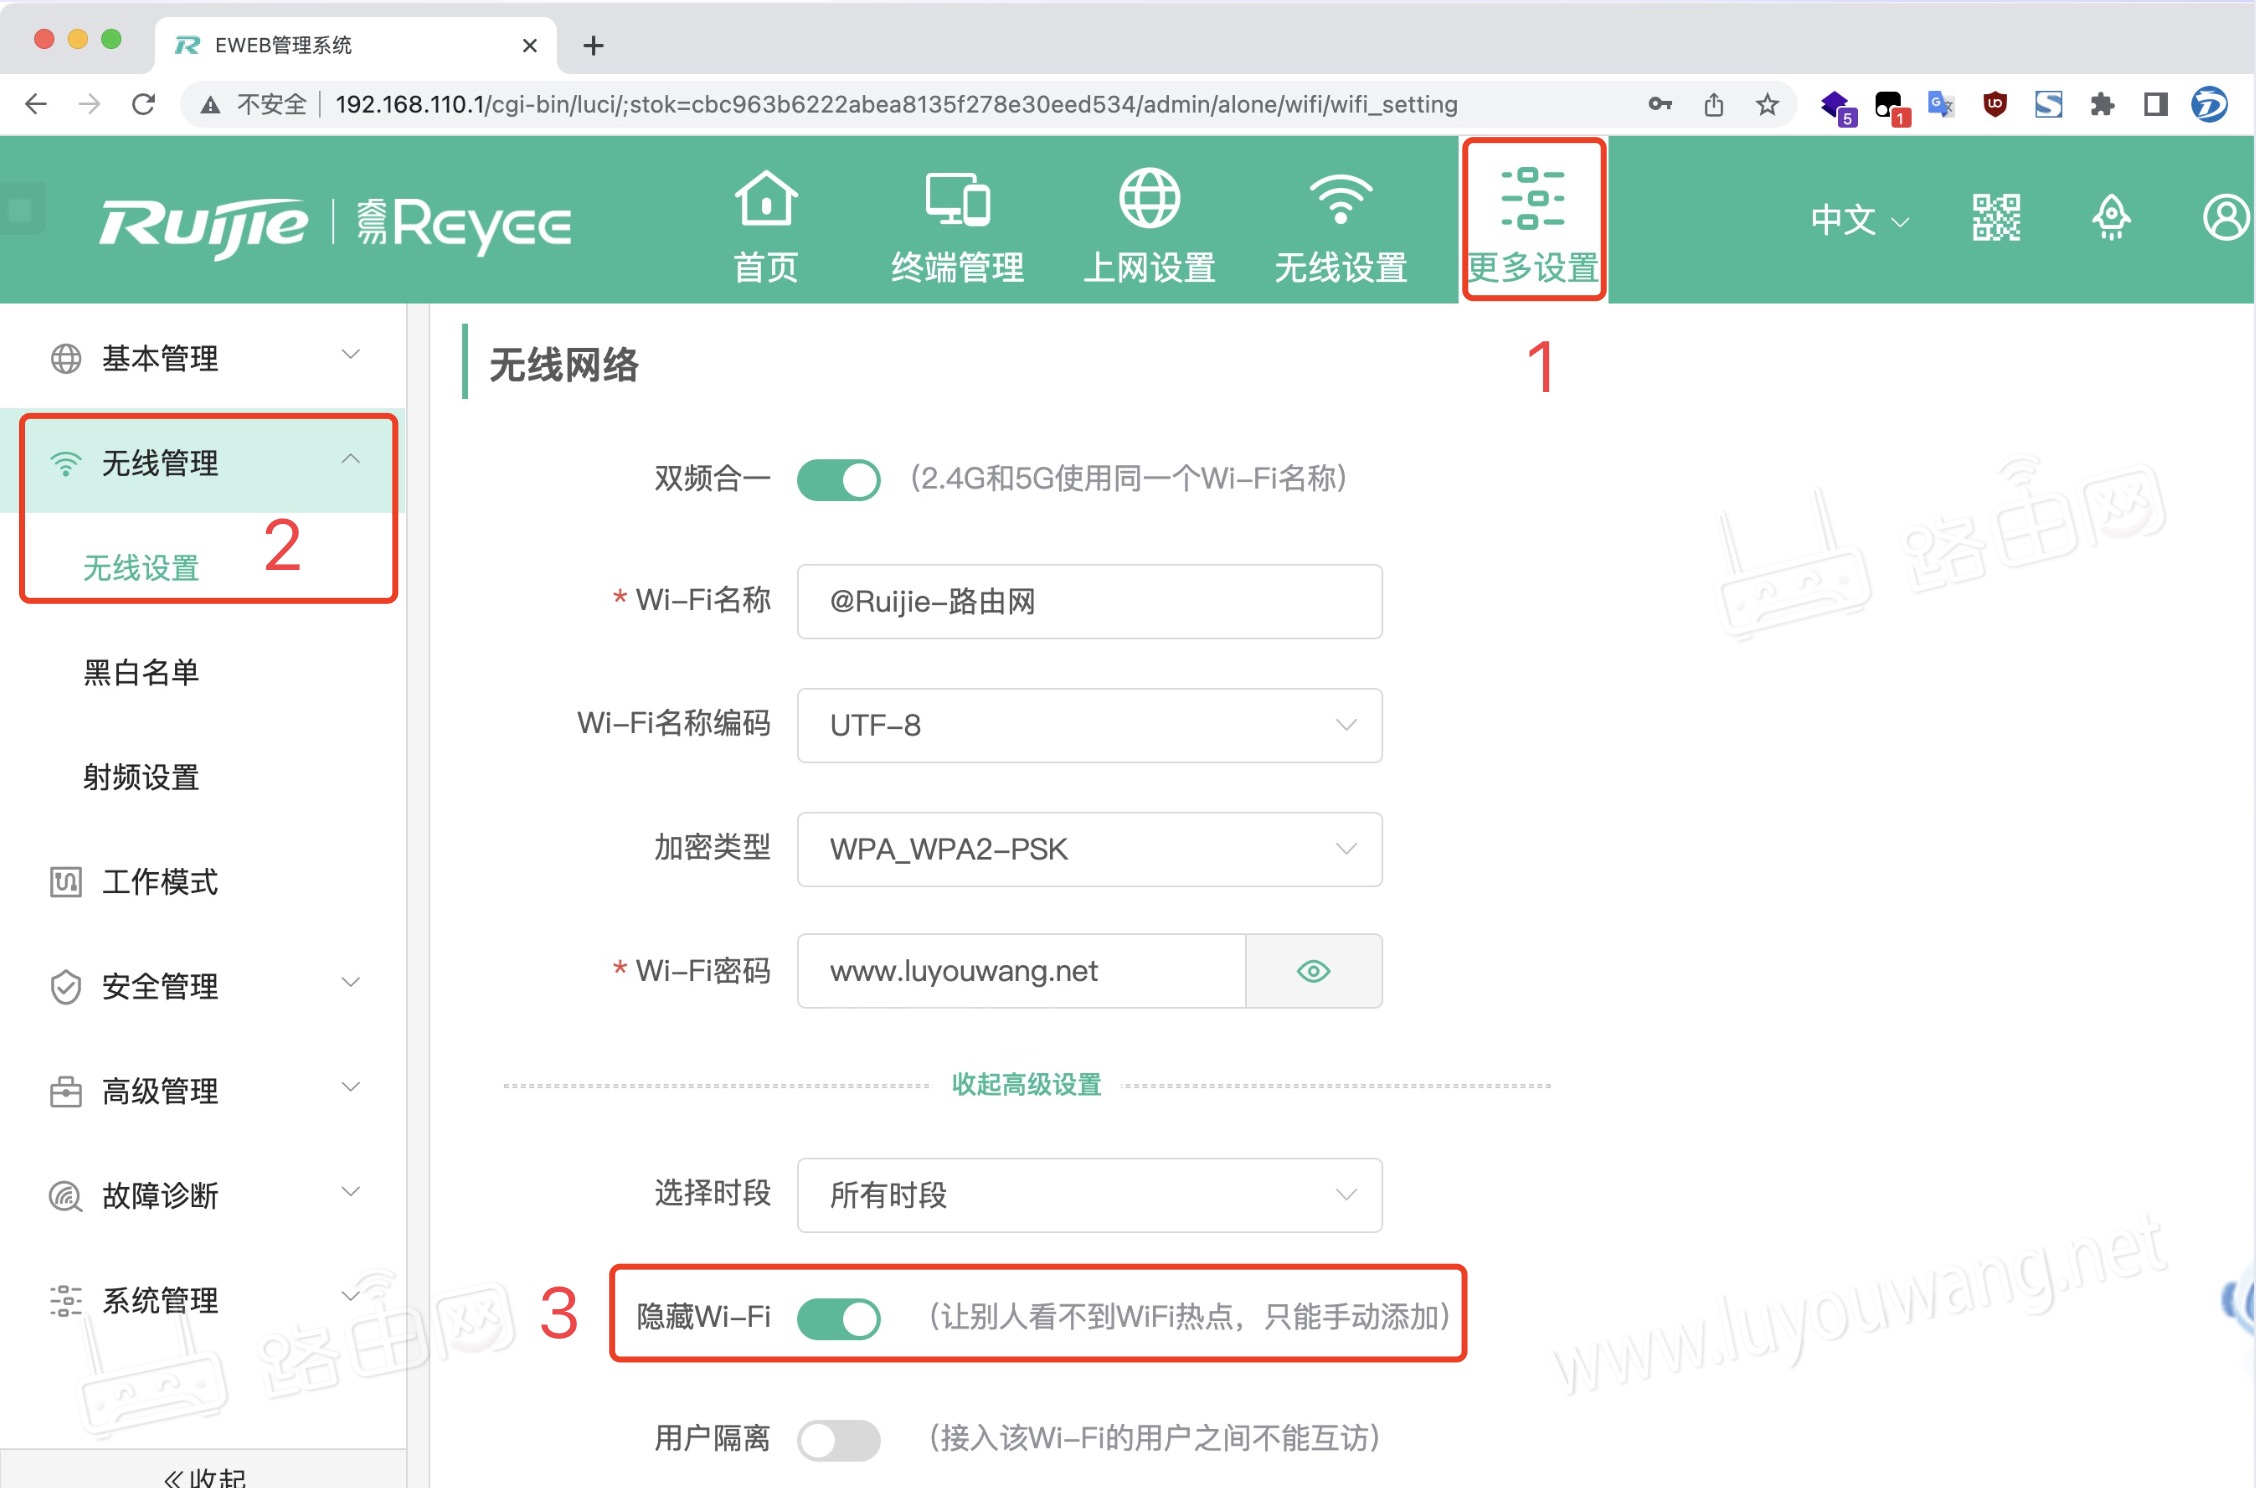Image resolution: width=2256 pixels, height=1488 pixels.
Task: Open 无线设置 wireless settings icon
Action: click(1340, 220)
